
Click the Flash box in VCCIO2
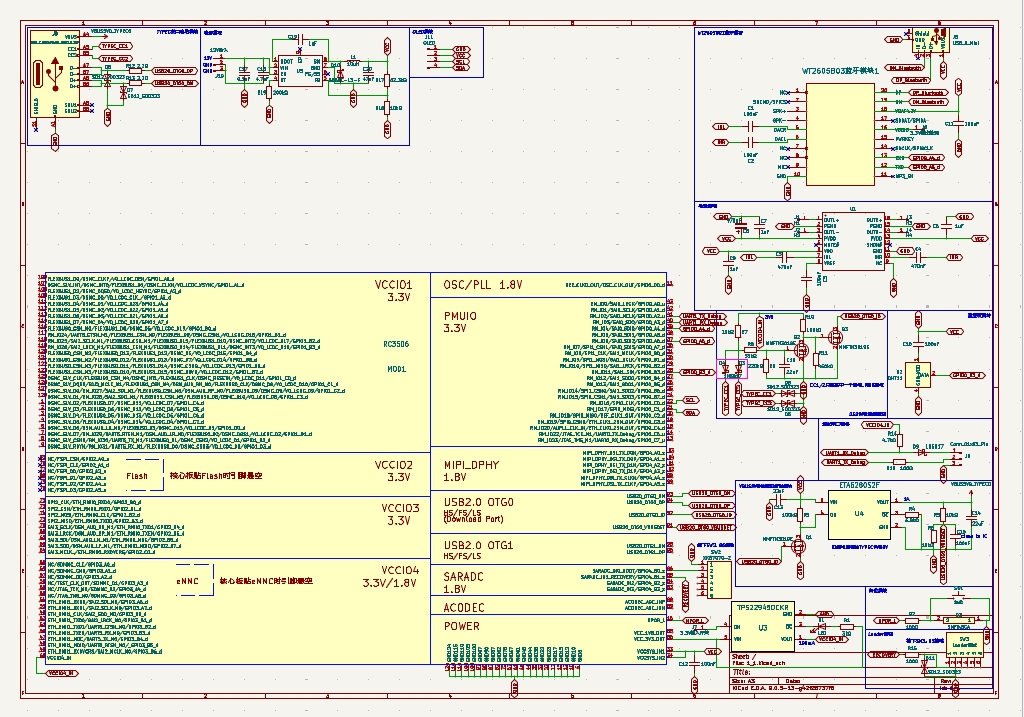pyautogui.click(x=136, y=476)
